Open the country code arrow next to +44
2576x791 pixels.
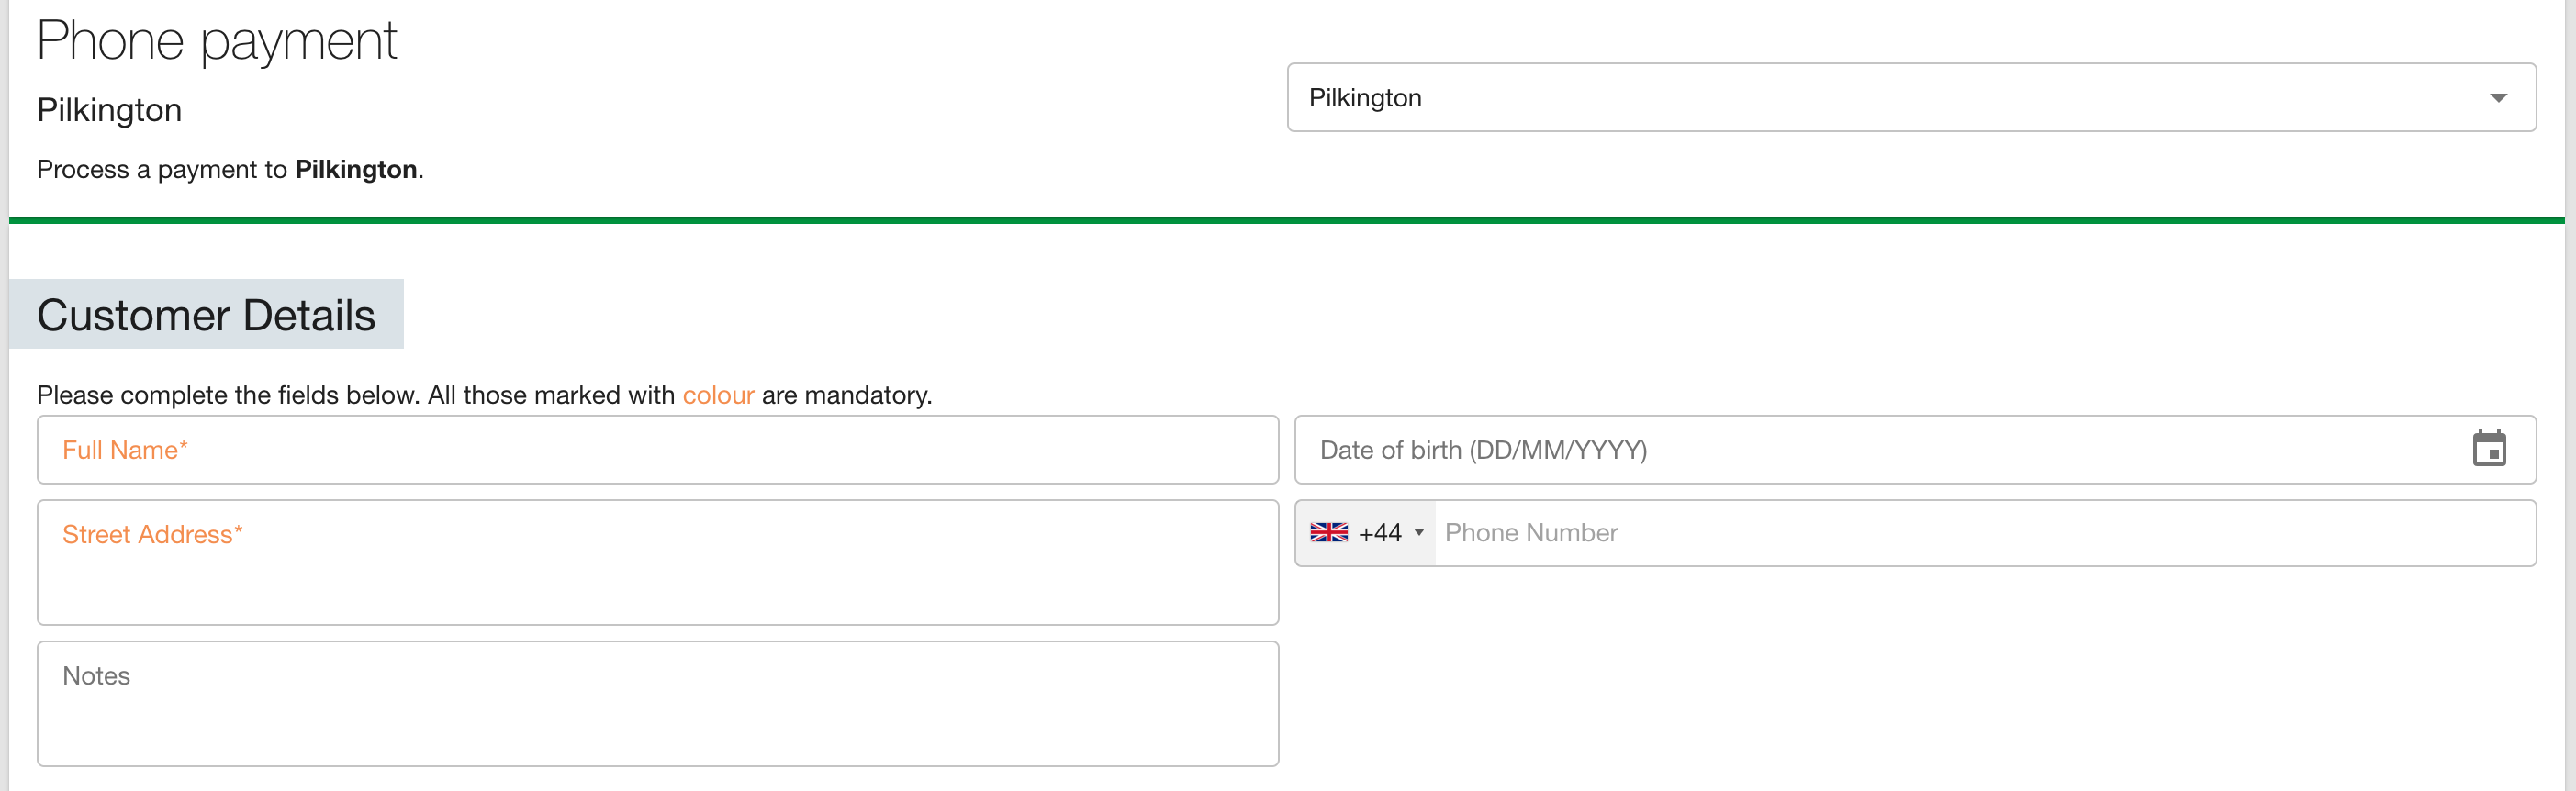click(1418, 533)
